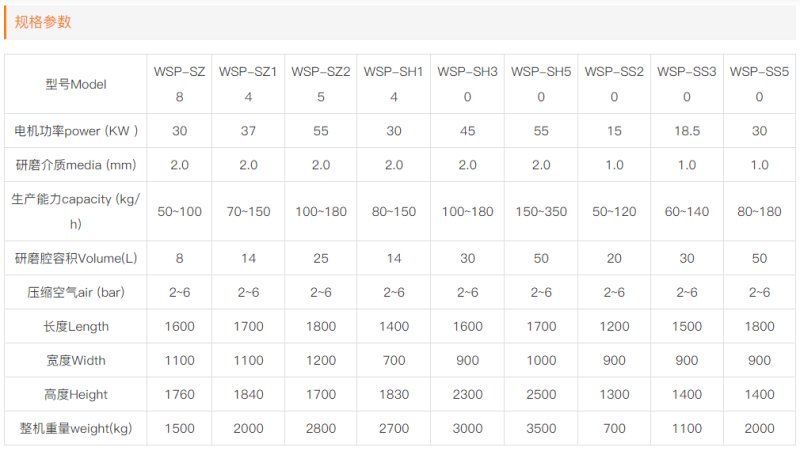Select the WSP-SH30 model column header
The width and height of the screenshot is (800, 451).
[467, 84]
